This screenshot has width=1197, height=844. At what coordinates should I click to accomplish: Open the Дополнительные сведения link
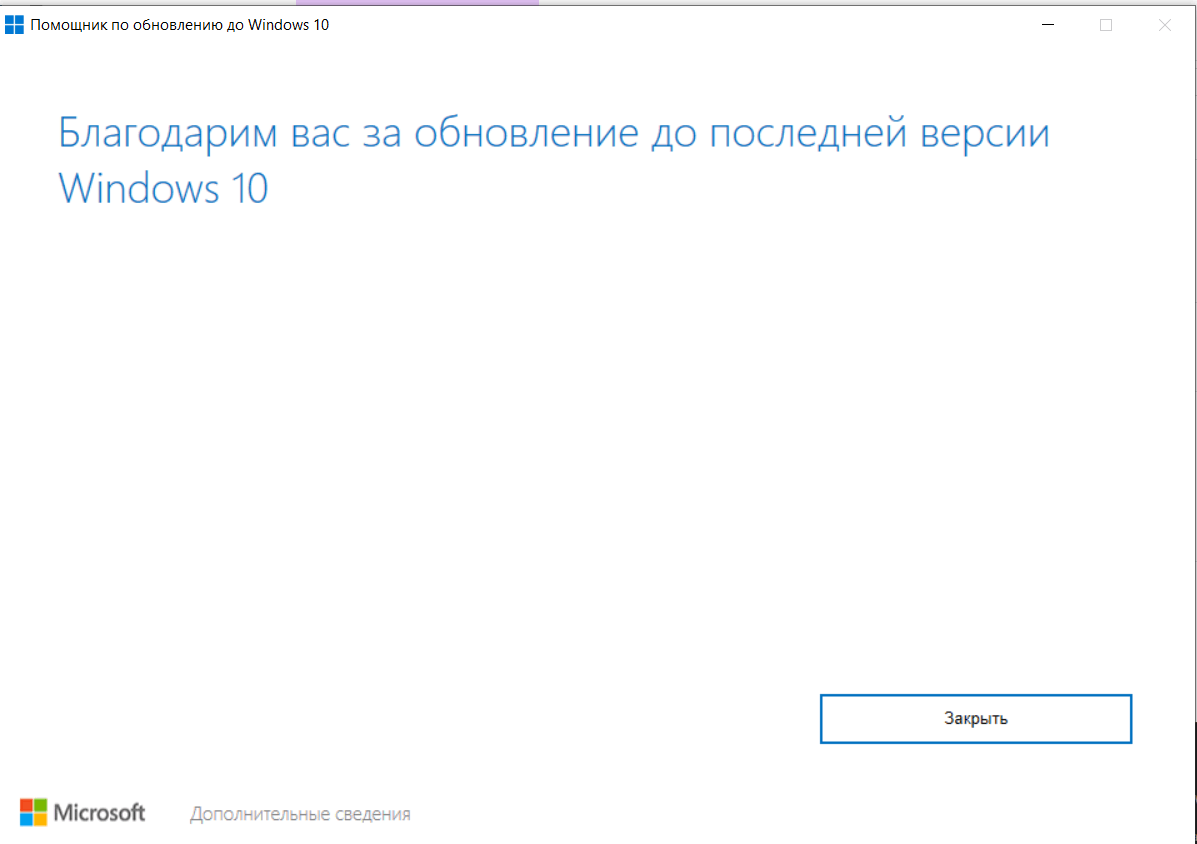(x=300, y=814)
